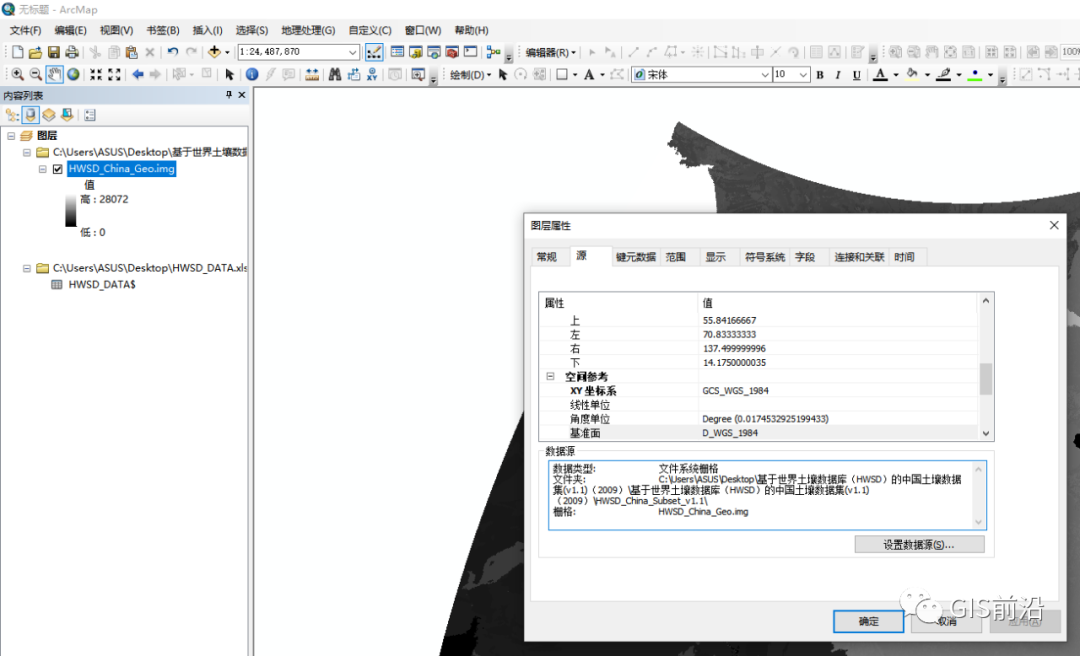Click the property list scrollbar down arrow
The width and height of the screenshot is (1080, 656).
(986, 433)
